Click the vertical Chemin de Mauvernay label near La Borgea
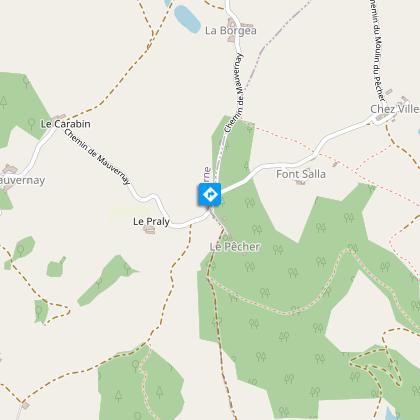The image size is (420, 420). (x=234, y=93)
